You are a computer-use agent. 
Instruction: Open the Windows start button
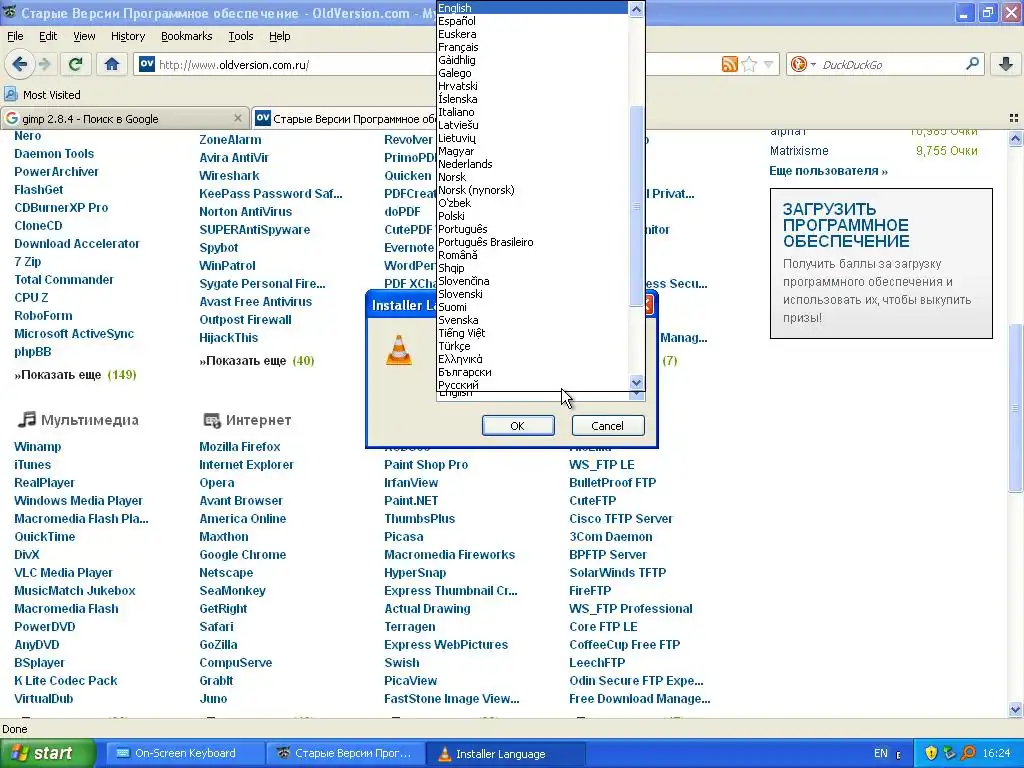pos(47,753)
